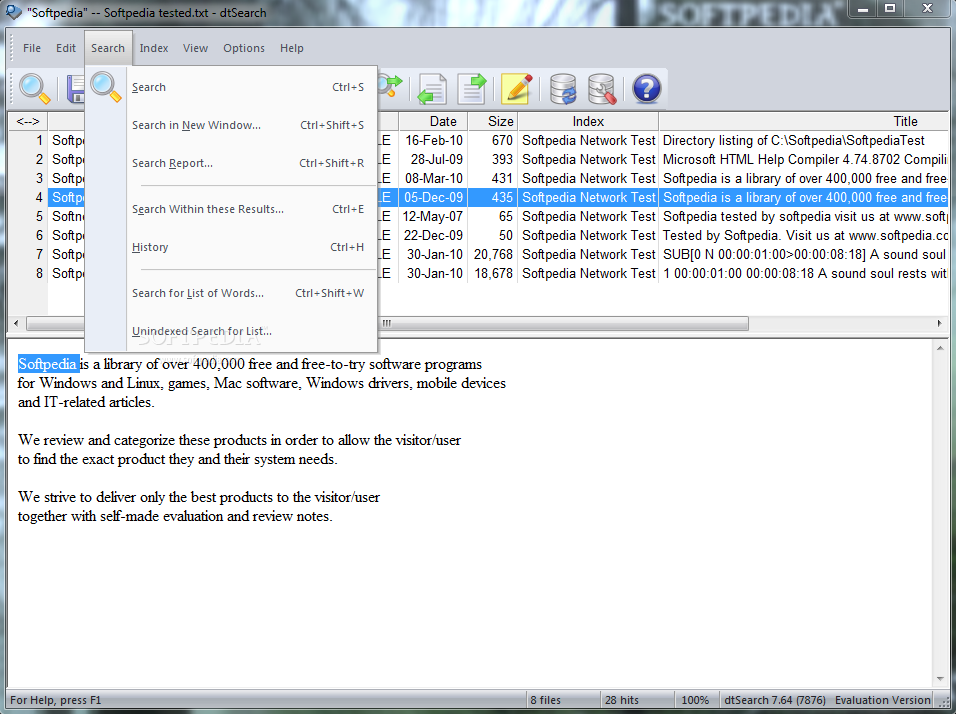956x714 pixels.
Task: Click size value 20,768
Action: click(x=493, y=254)
